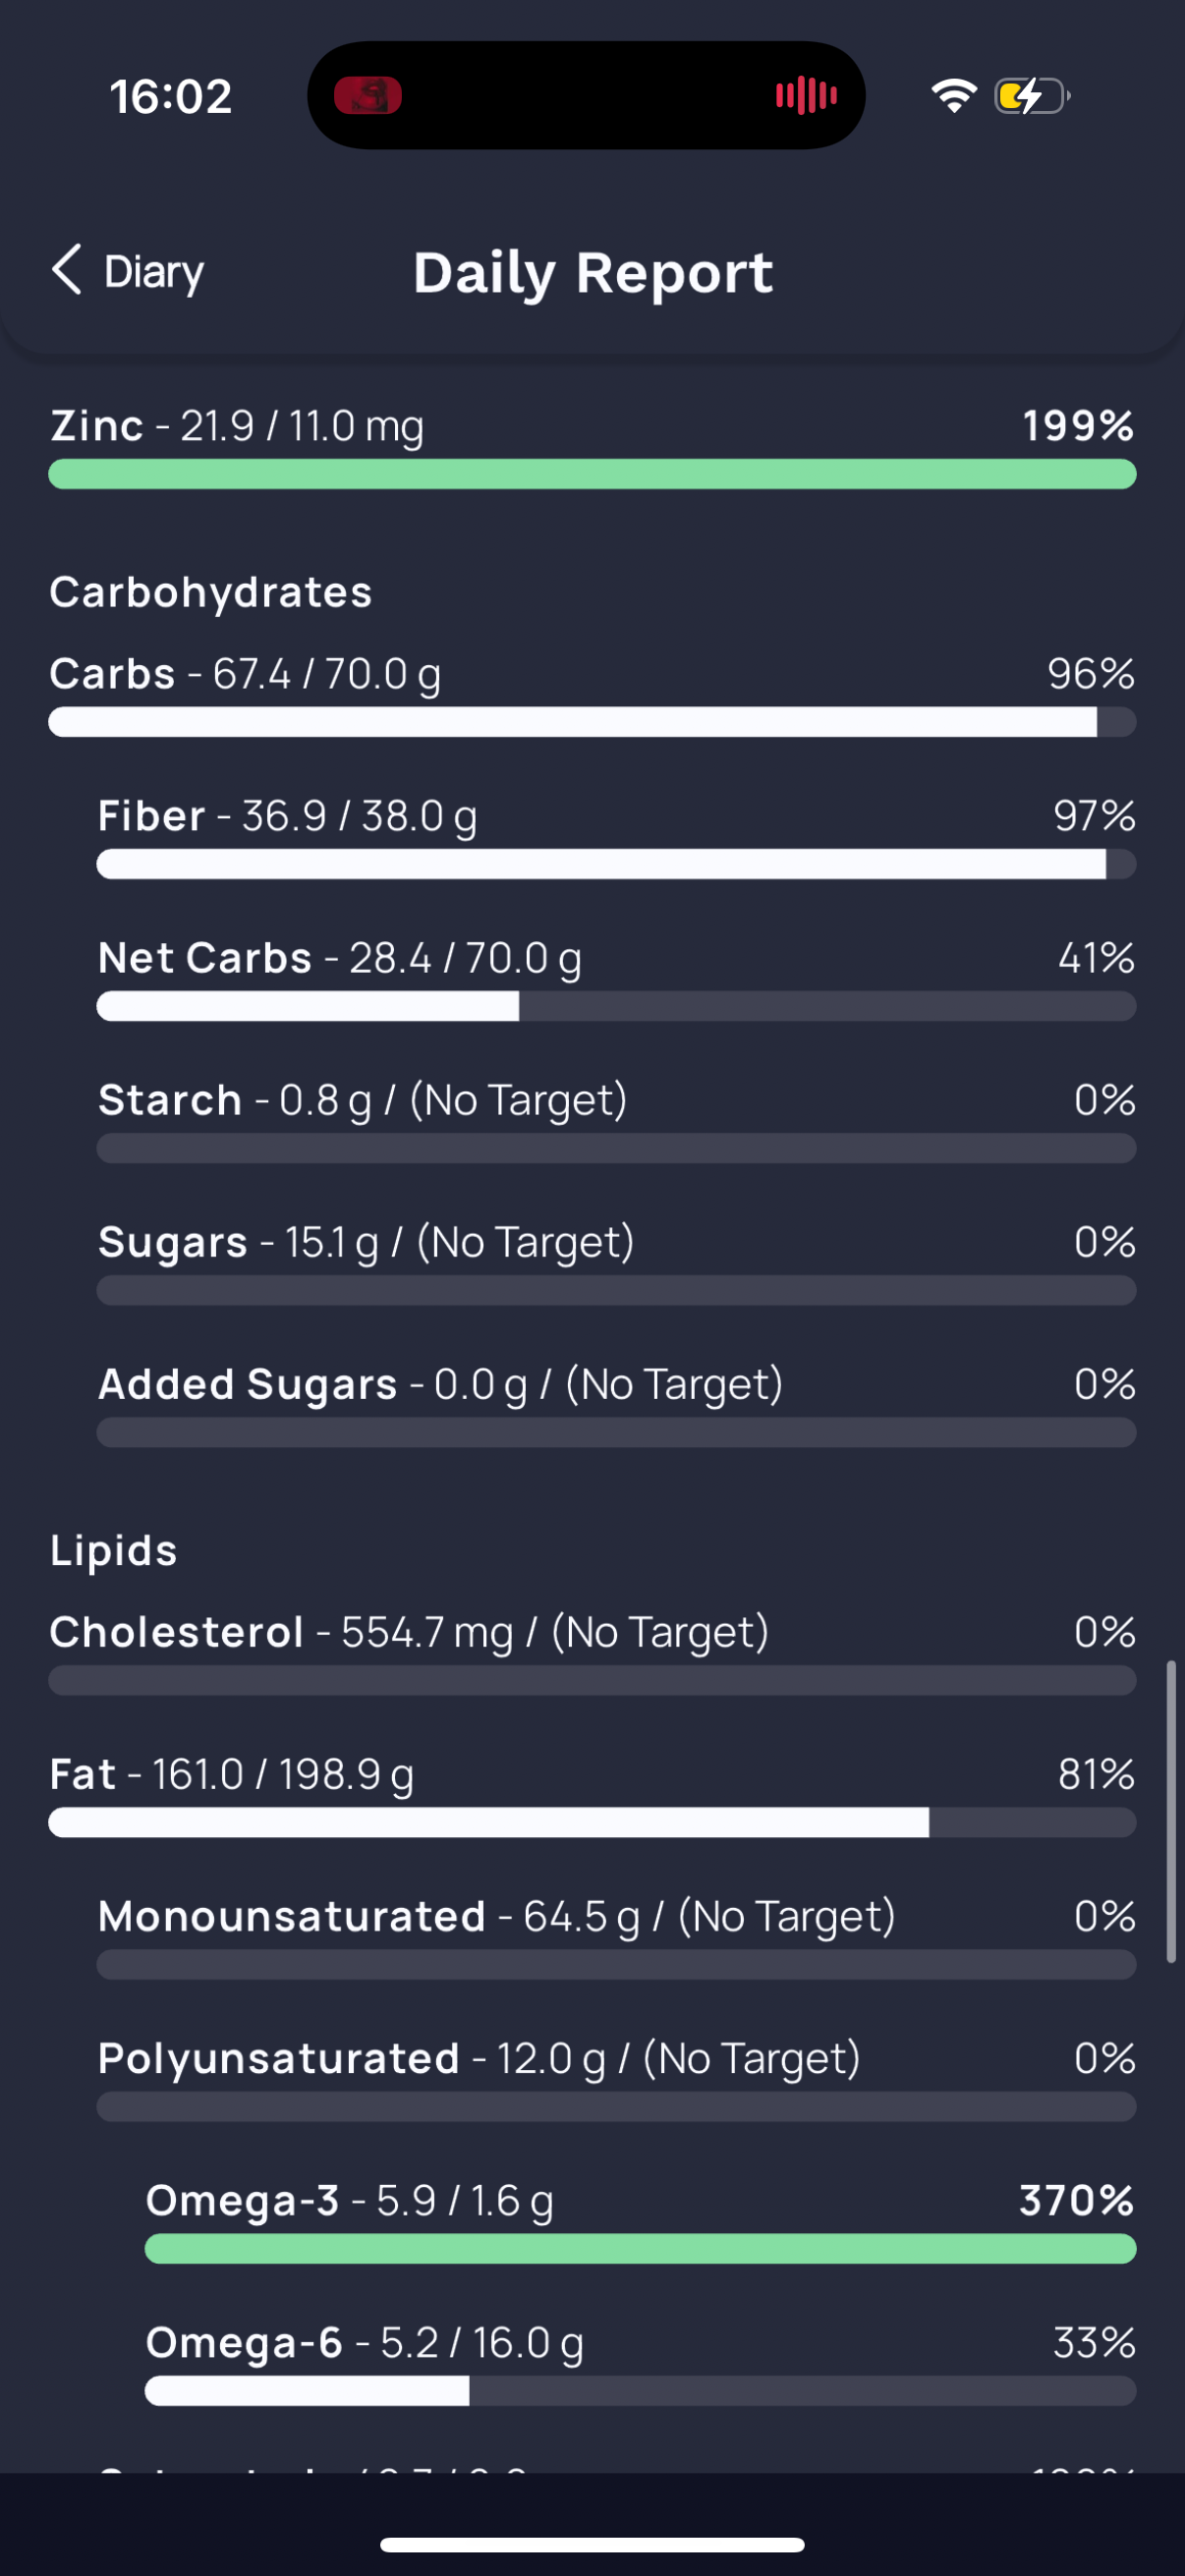1185x2576 pixels.
Task: Tap the back chevron next to Diary
Action: point(67,270)
